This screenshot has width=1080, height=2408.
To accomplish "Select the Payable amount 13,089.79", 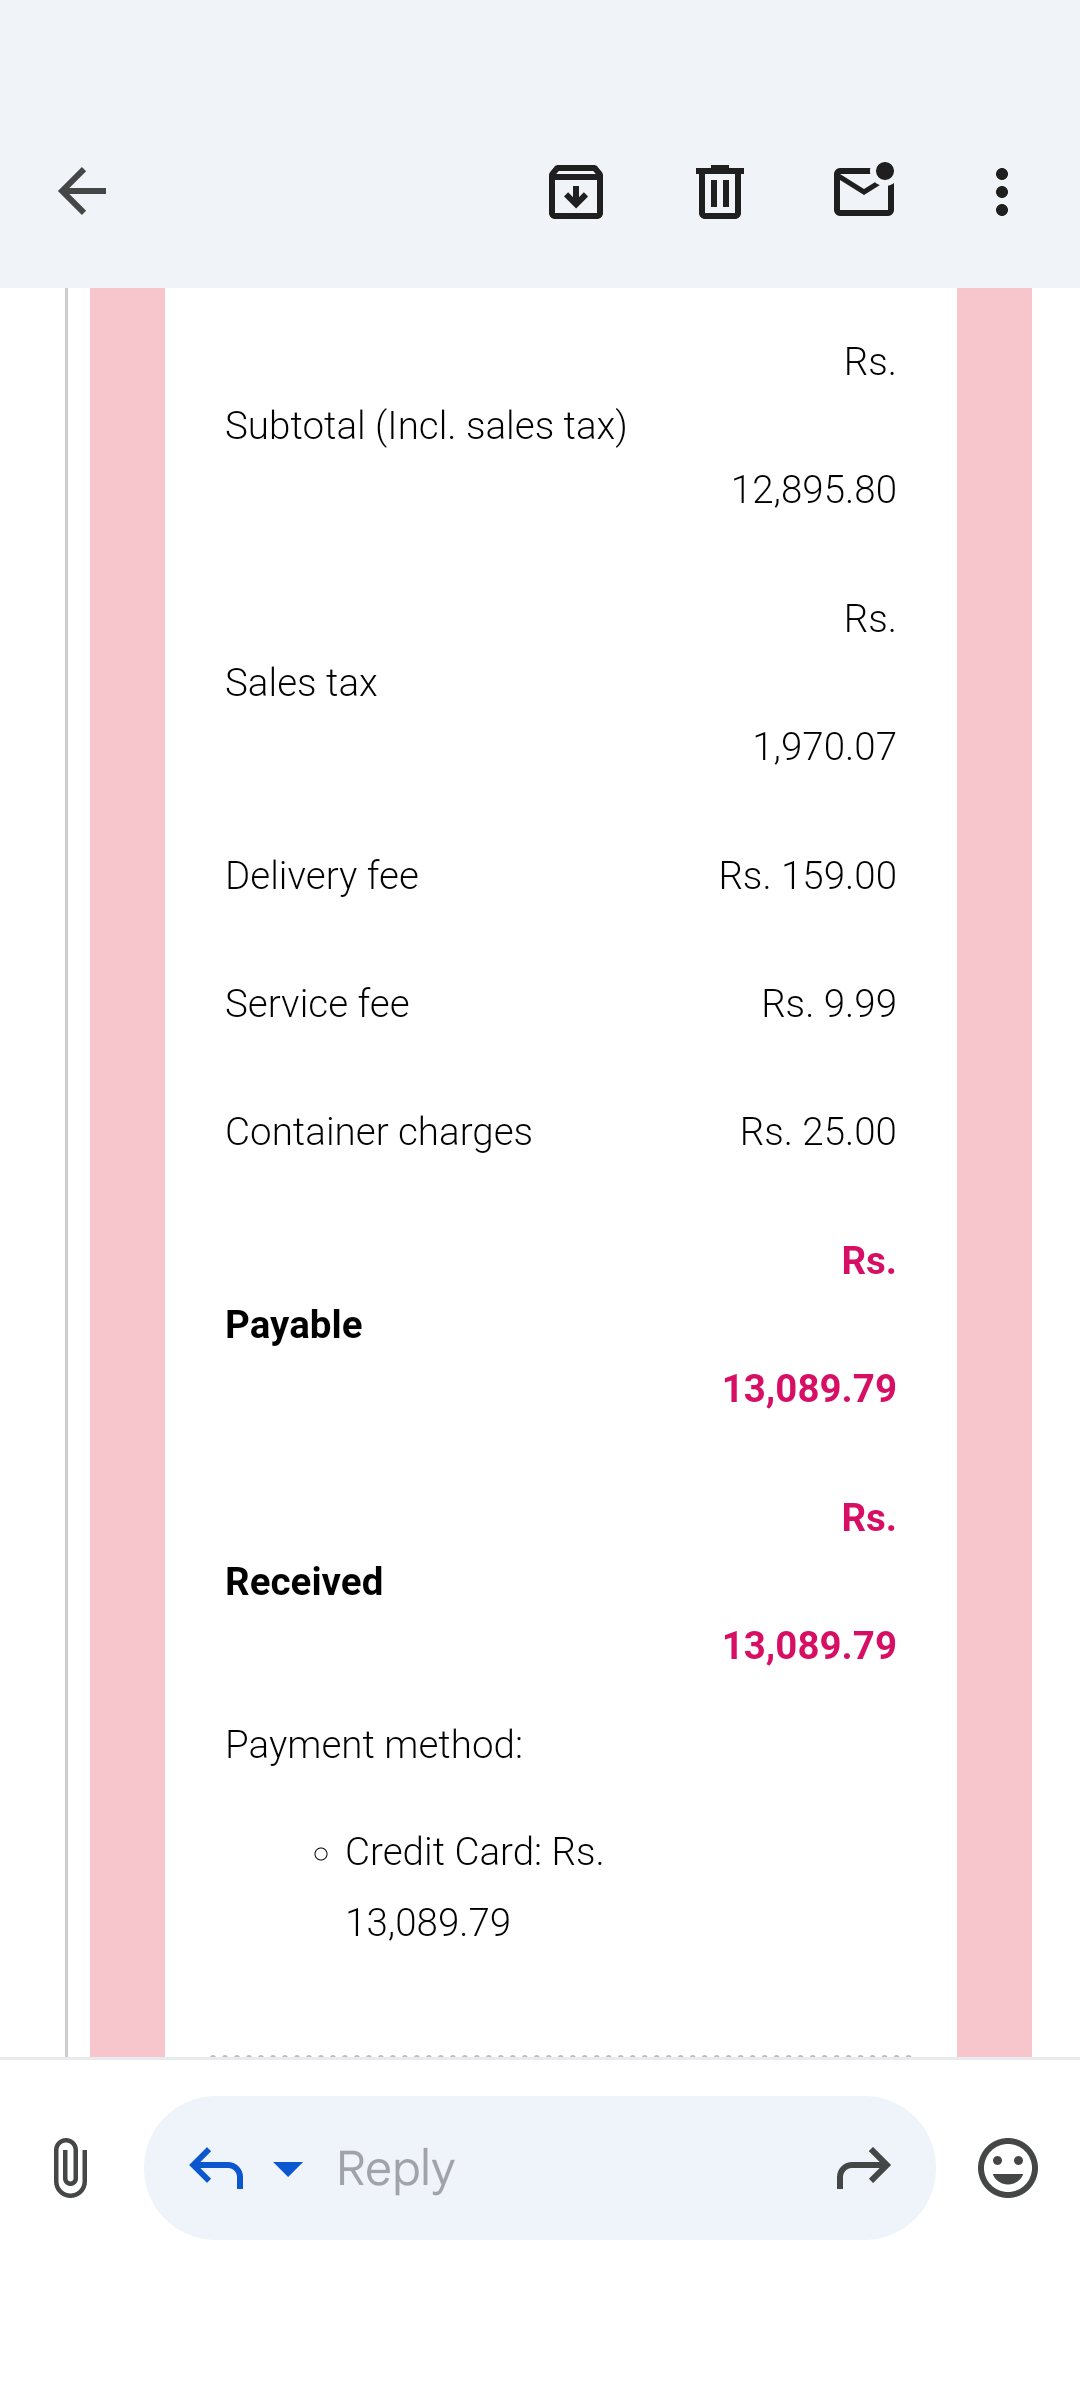I will (x=809, y=1388).
